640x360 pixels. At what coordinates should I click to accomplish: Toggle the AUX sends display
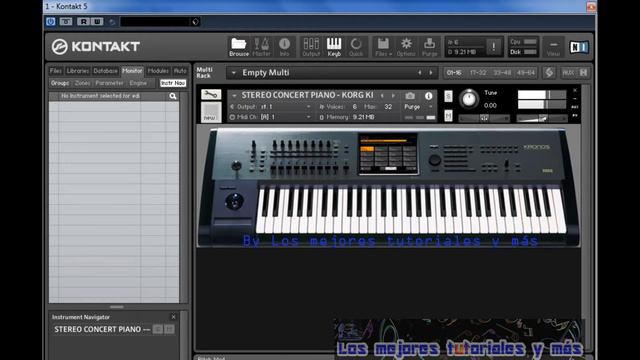coord(568,73)
